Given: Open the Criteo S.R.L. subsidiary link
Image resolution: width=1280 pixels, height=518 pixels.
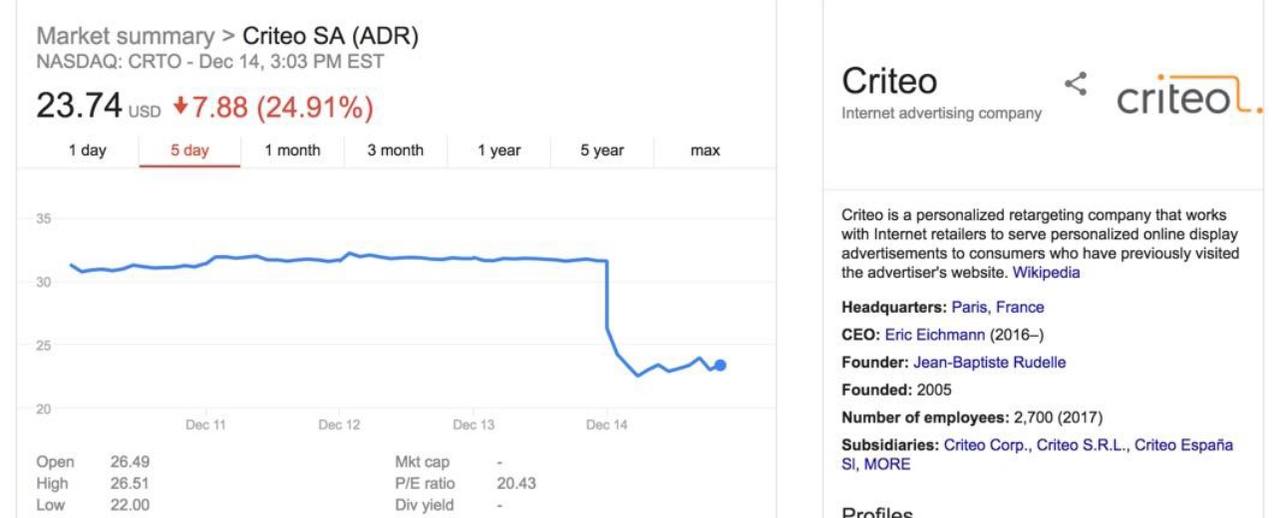Looking at the screenshot, I should [x=1080, y=445].
